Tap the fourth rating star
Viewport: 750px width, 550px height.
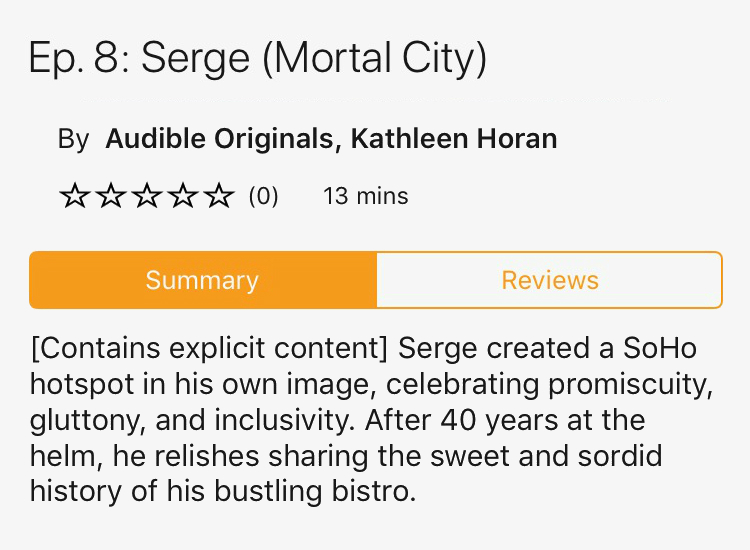(x=182, y=197)
